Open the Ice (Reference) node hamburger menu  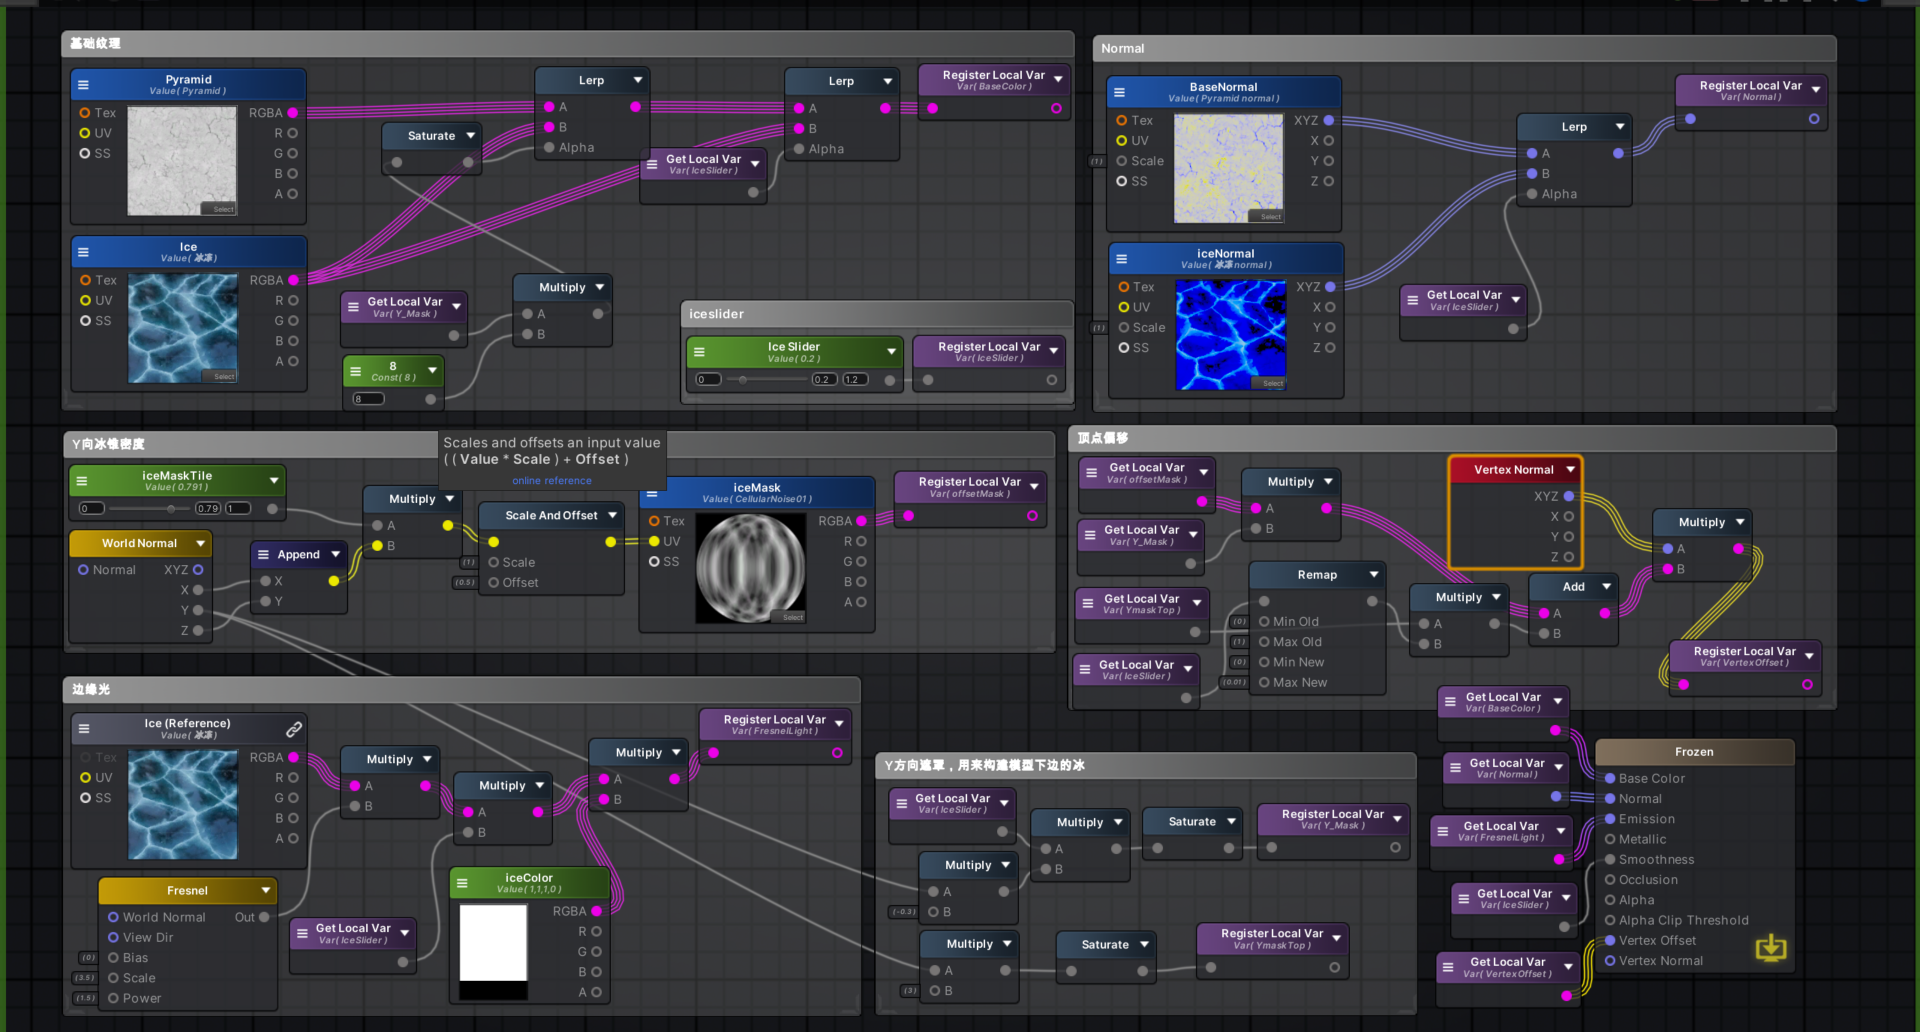coord(84,729)
